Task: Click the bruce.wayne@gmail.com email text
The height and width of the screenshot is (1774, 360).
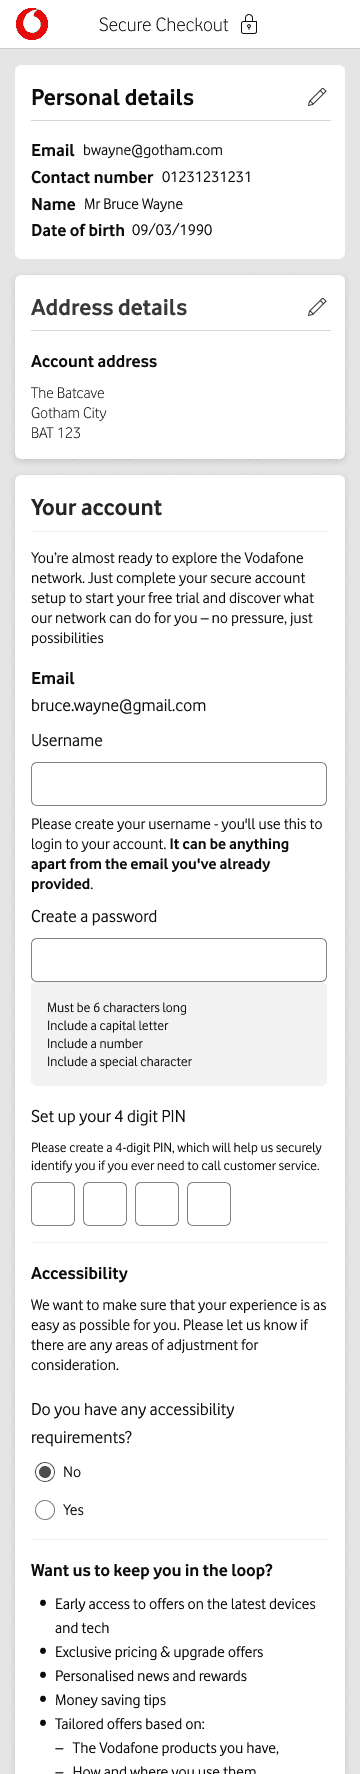Action: point(119,706)
